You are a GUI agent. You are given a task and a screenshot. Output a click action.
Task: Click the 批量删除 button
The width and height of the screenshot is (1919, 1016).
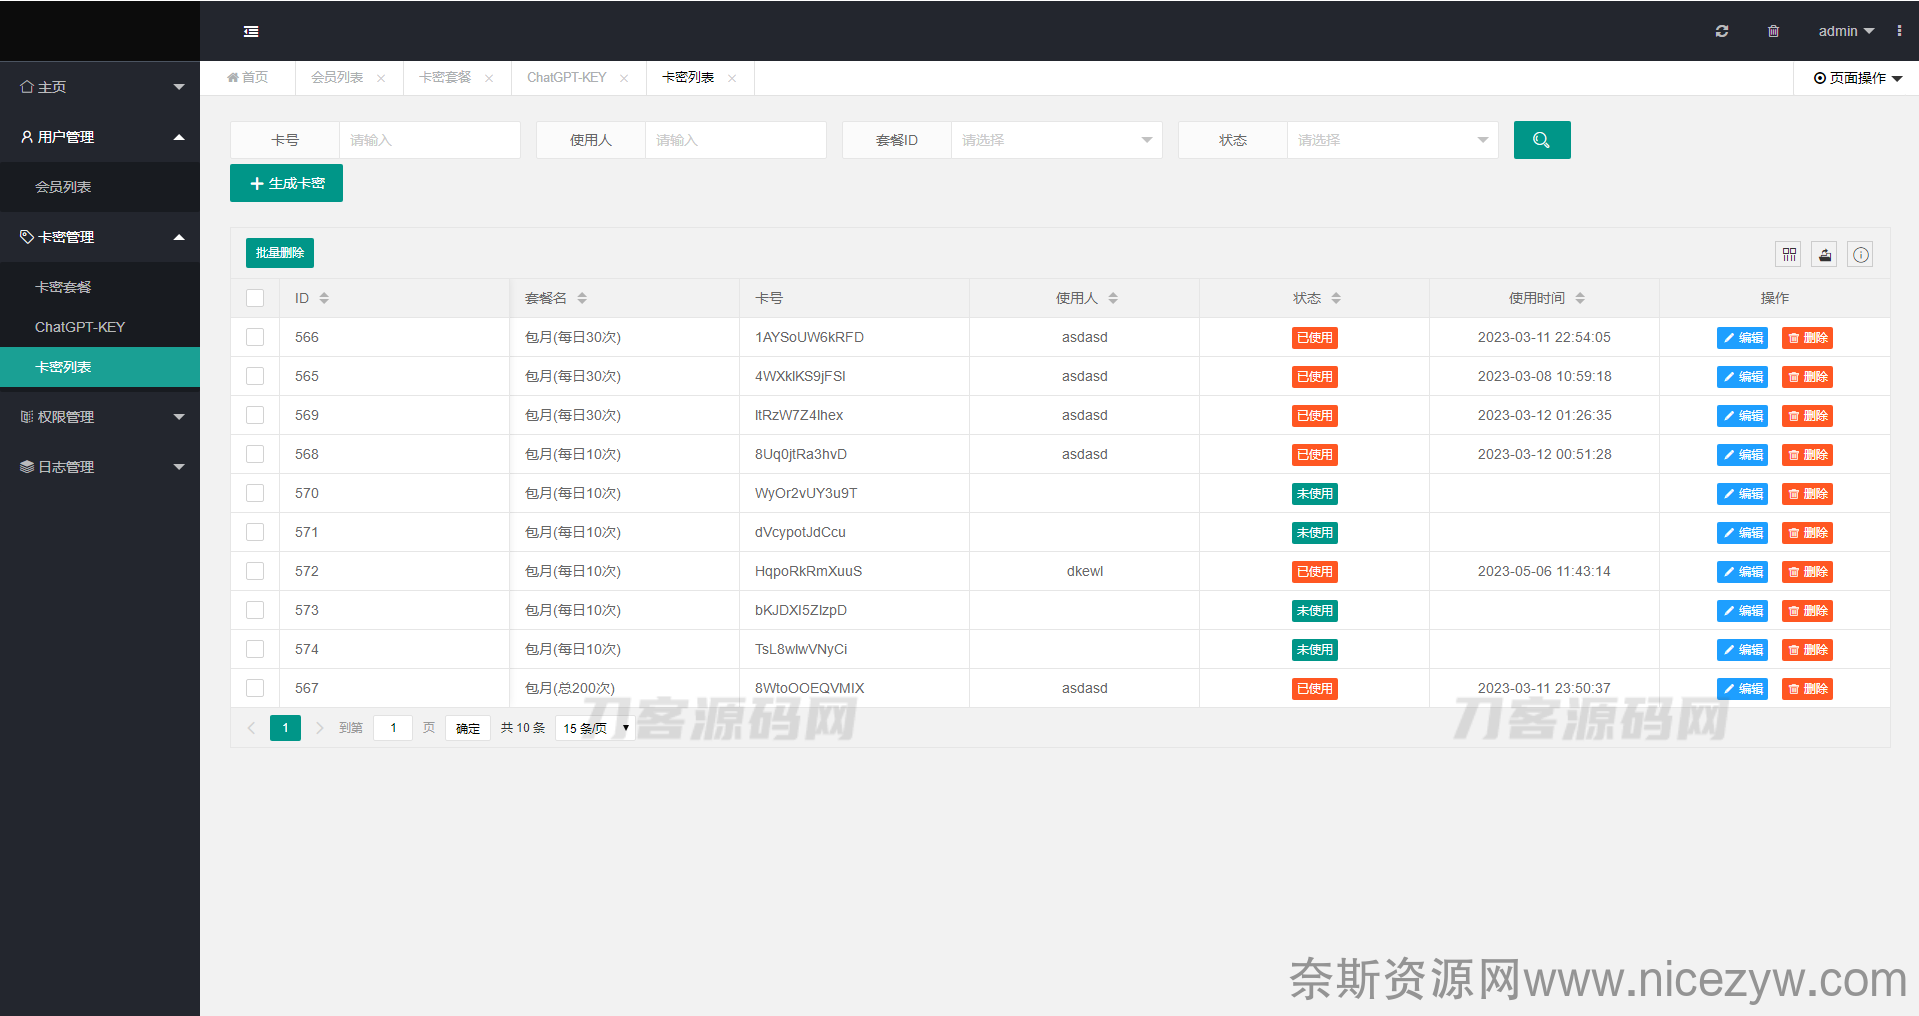click(x=280, y=253)
